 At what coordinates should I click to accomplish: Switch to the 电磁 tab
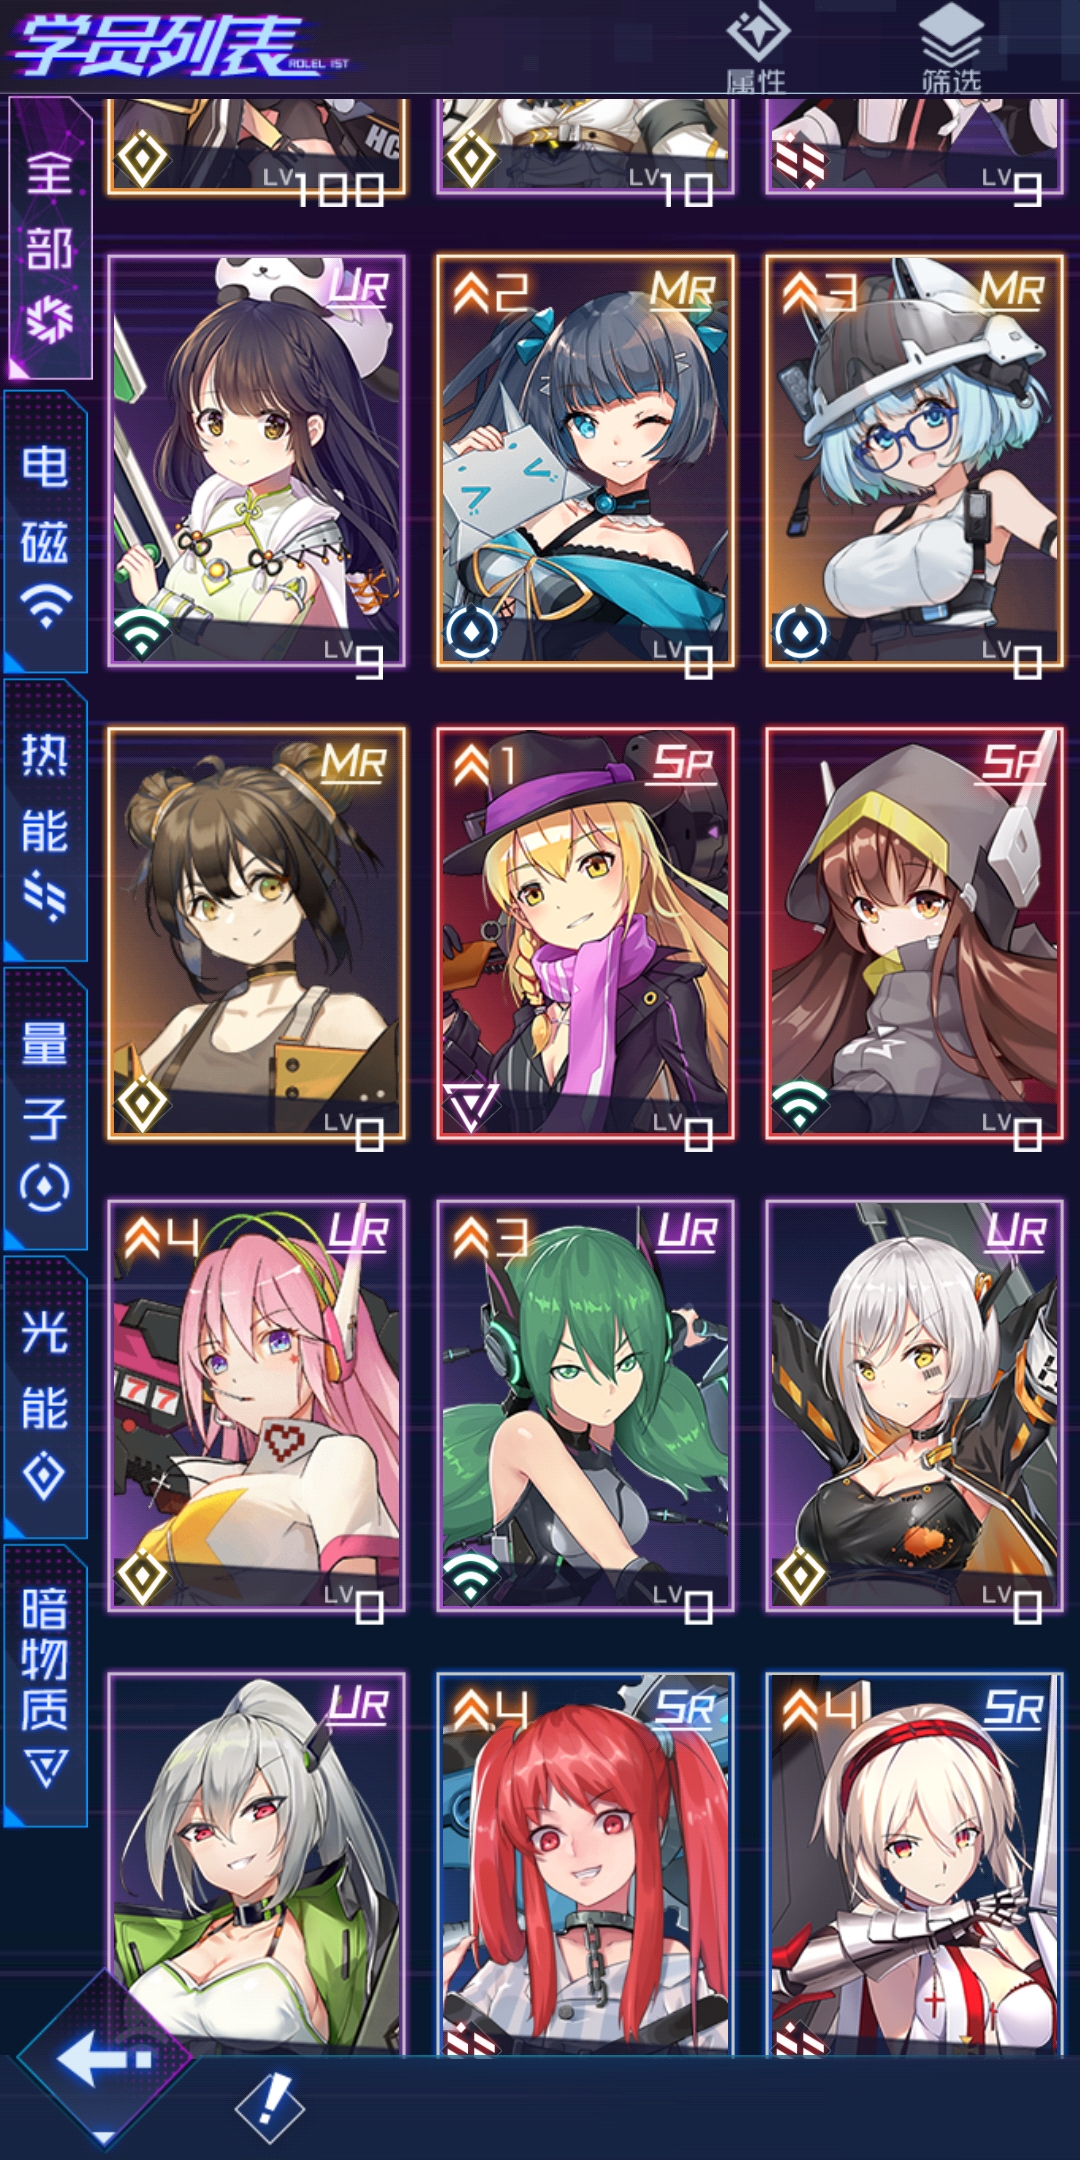[x=46, y=531]
